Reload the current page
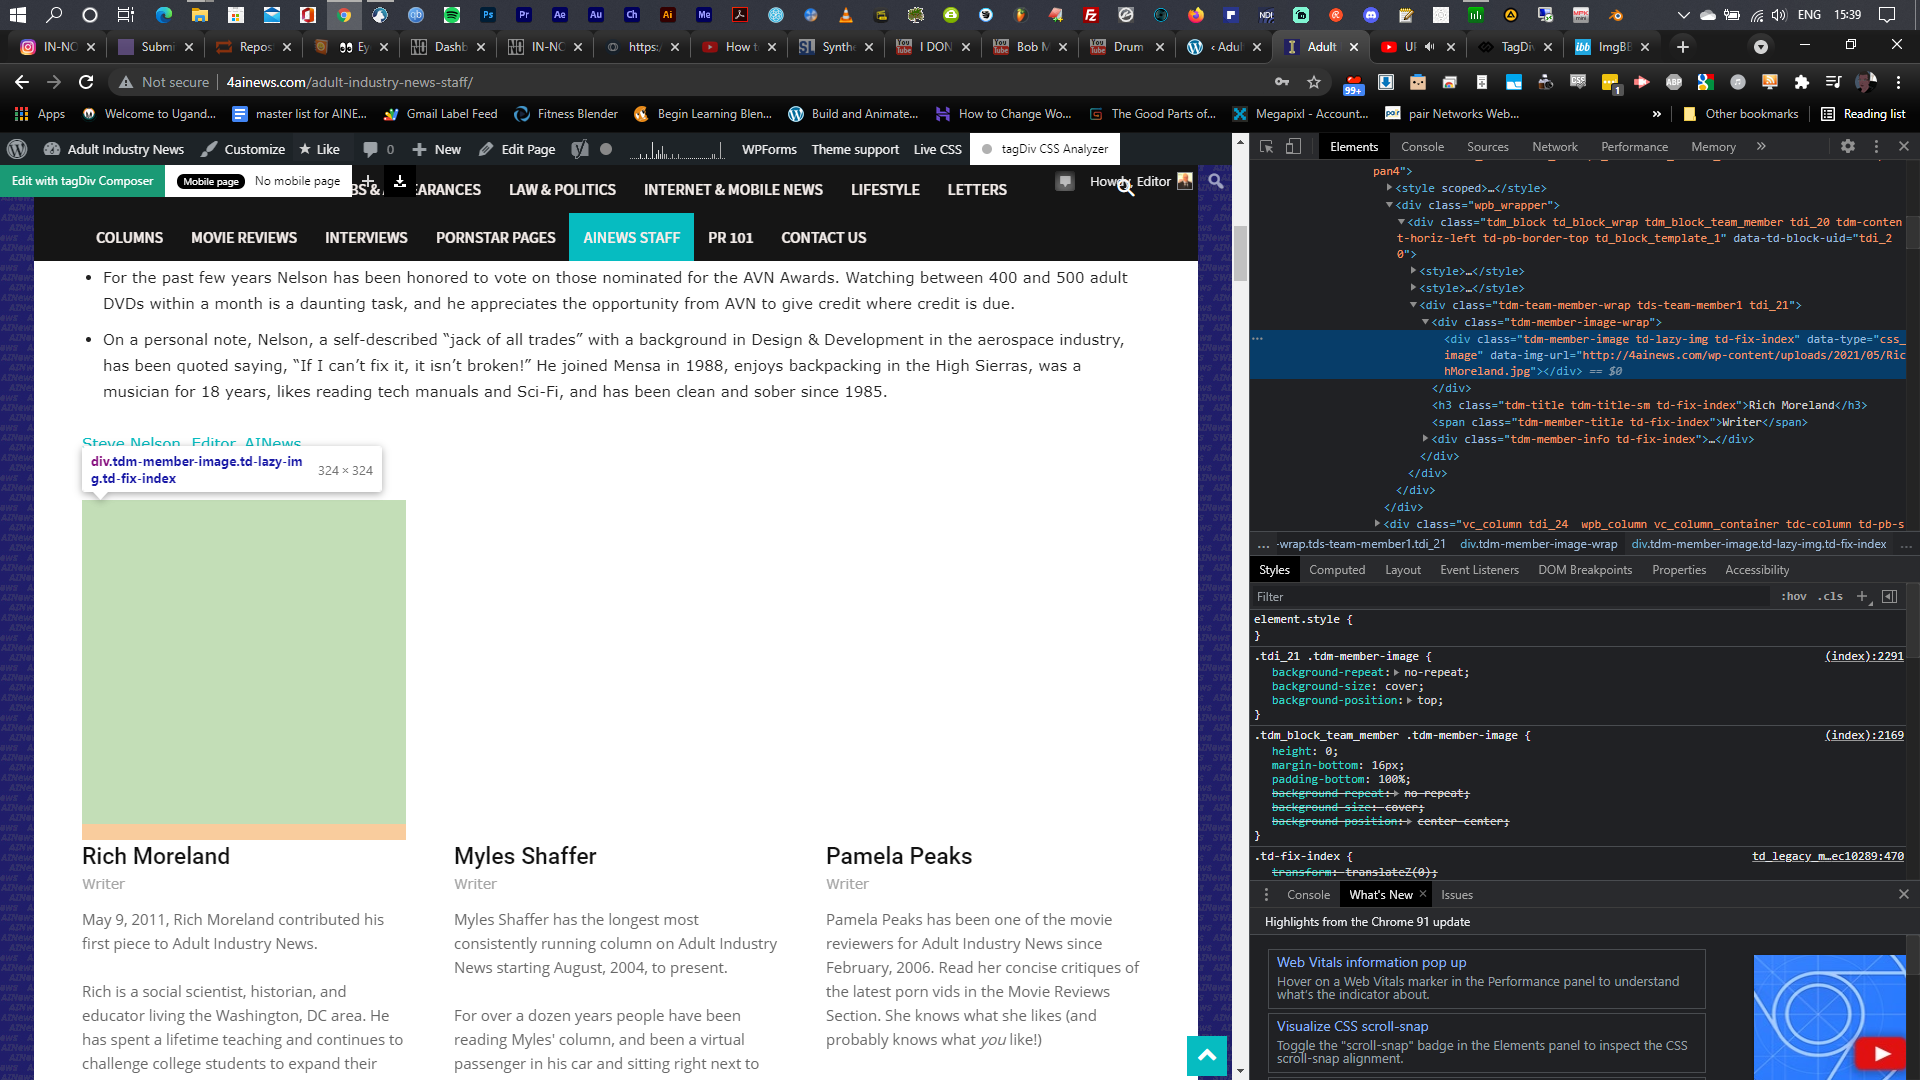Image resolution: width=1920 pixels, height=1080 pixels. [86, 82]
